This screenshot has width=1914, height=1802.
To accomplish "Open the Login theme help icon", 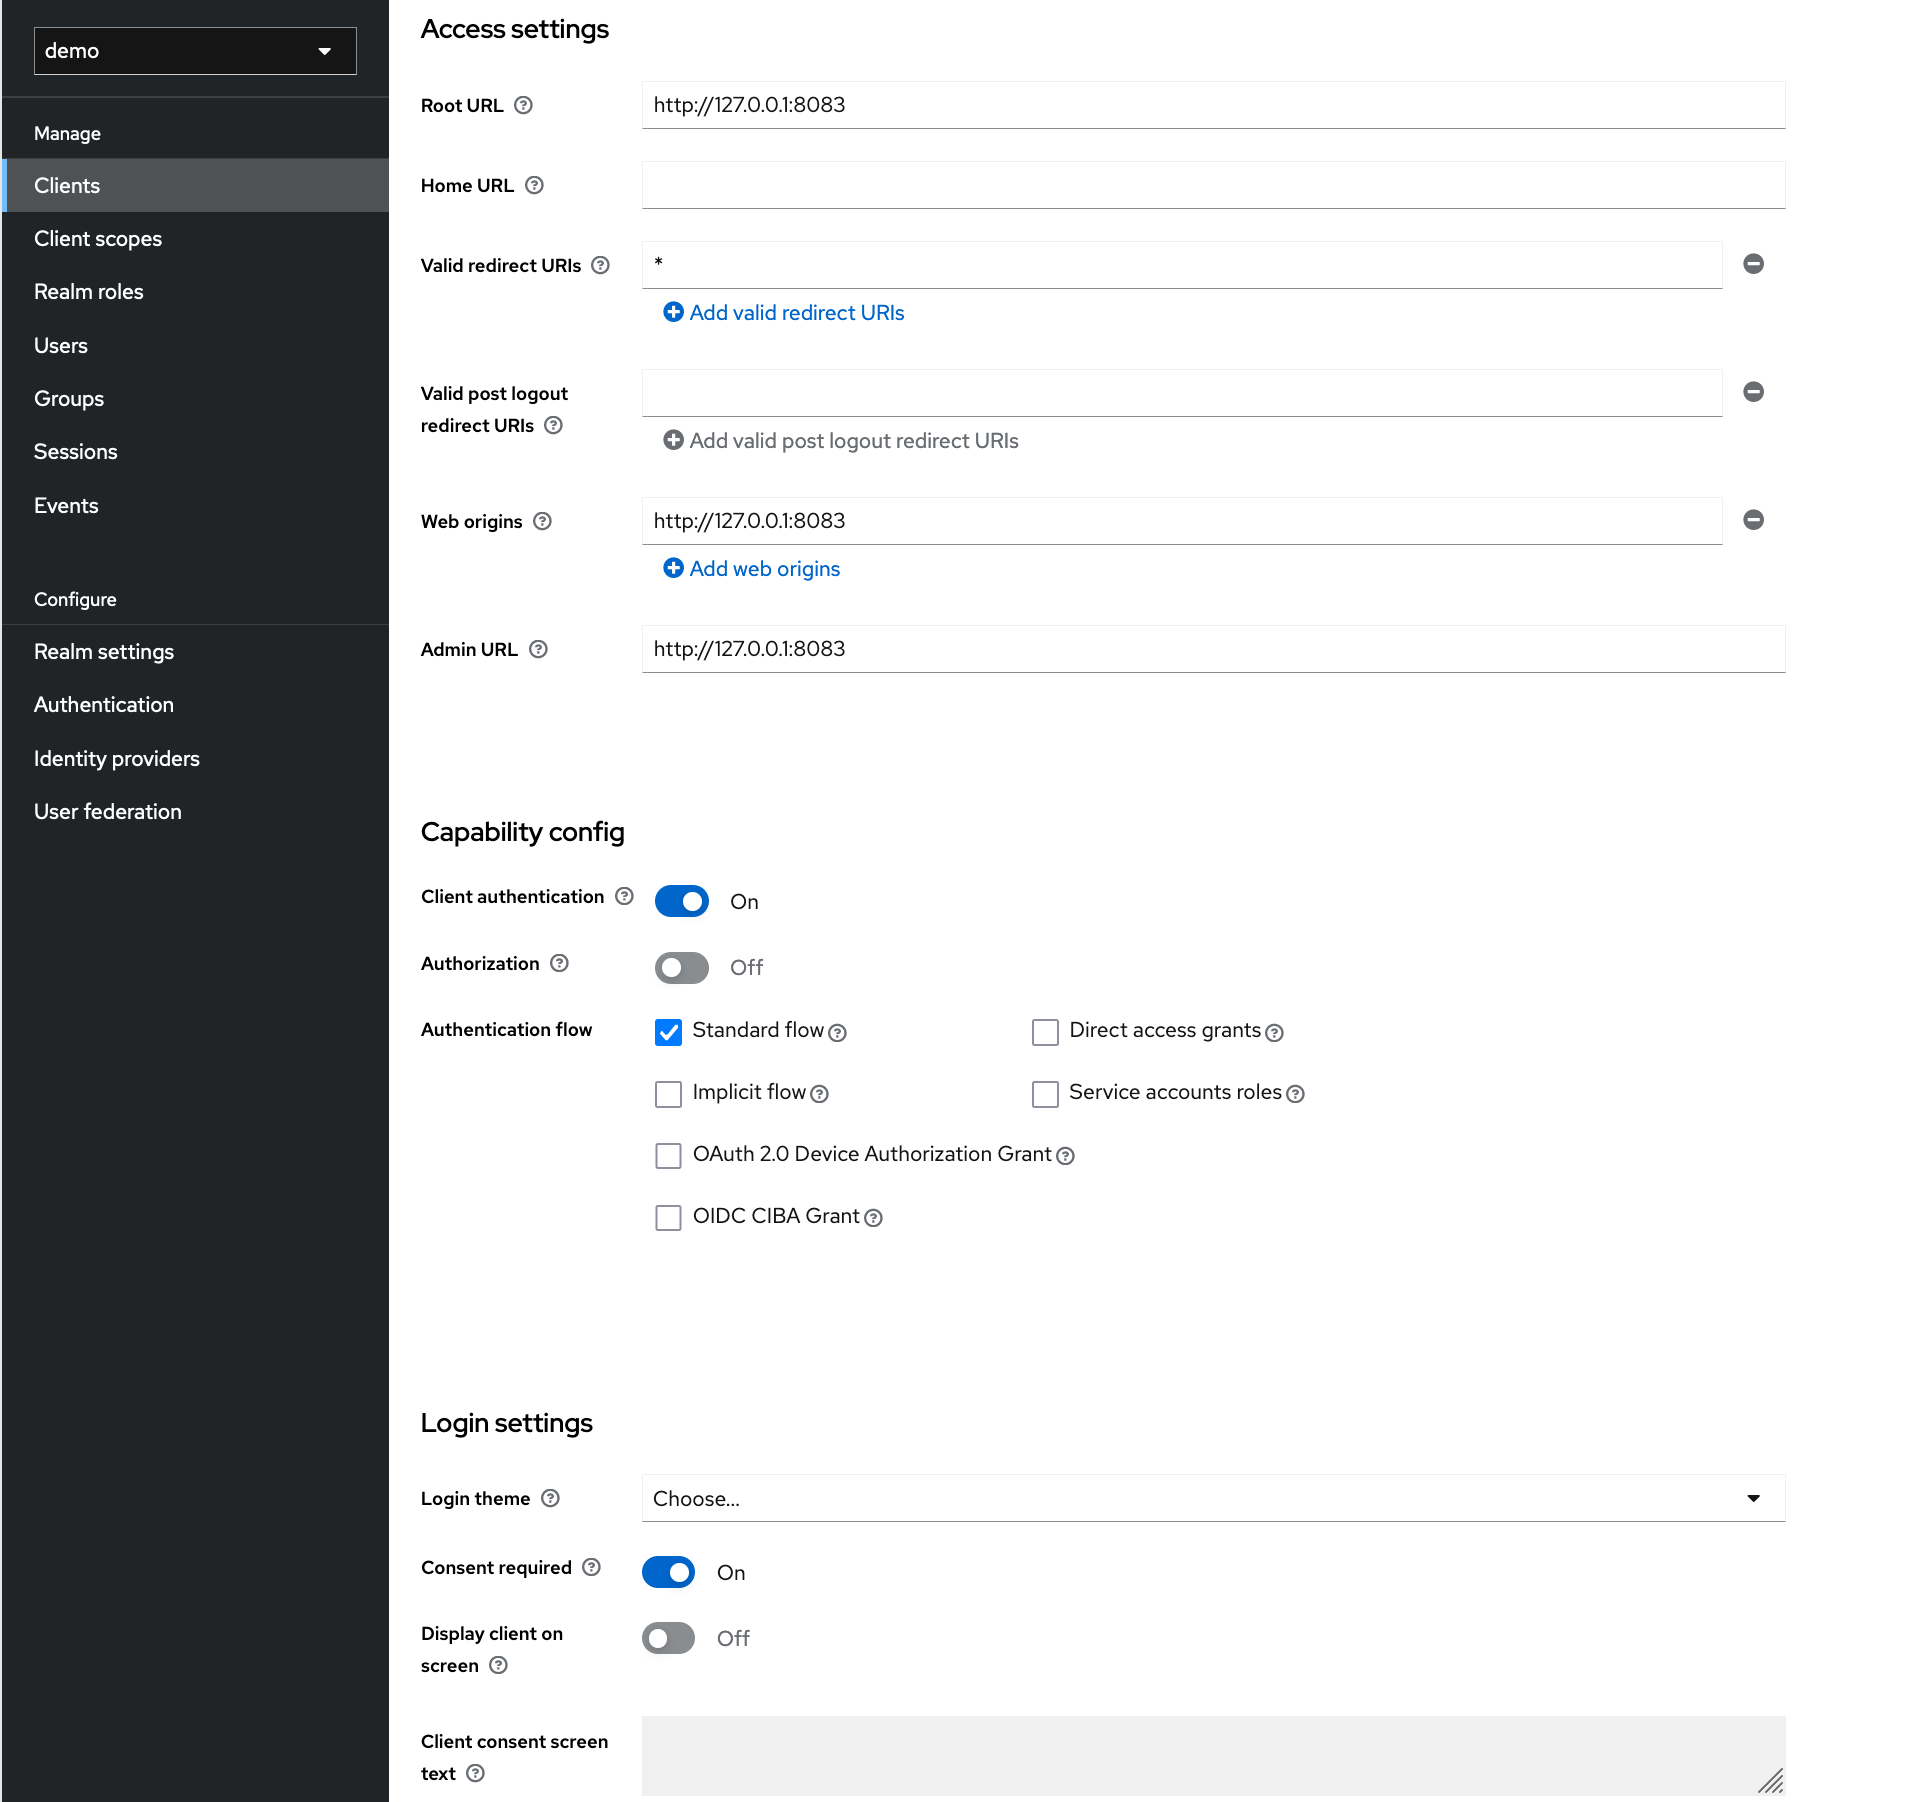I will 550,1498.
